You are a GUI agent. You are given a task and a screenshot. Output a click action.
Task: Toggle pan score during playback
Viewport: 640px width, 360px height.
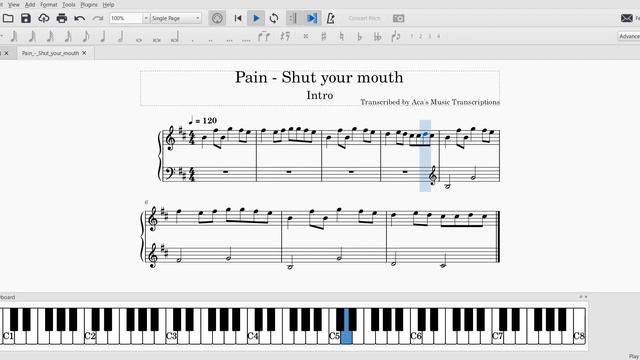[312, 18]
